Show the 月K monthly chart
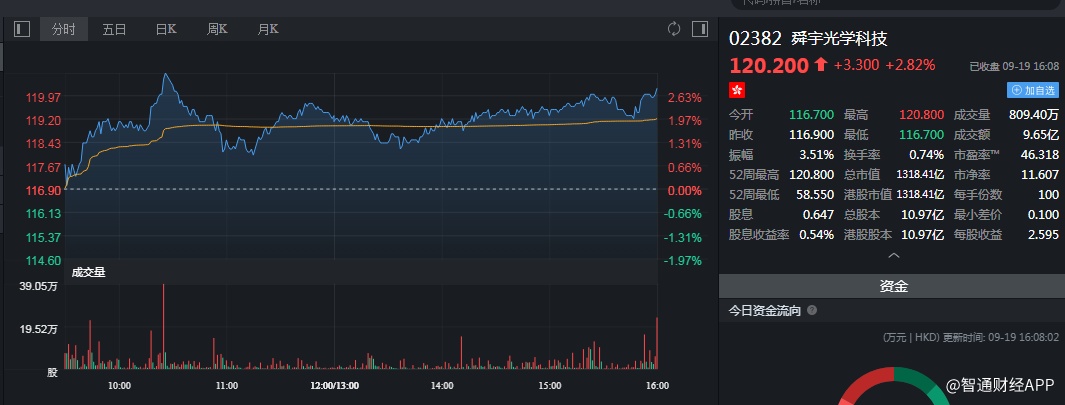The height and width of the screenshot is (405, 1065). point(268,29)
